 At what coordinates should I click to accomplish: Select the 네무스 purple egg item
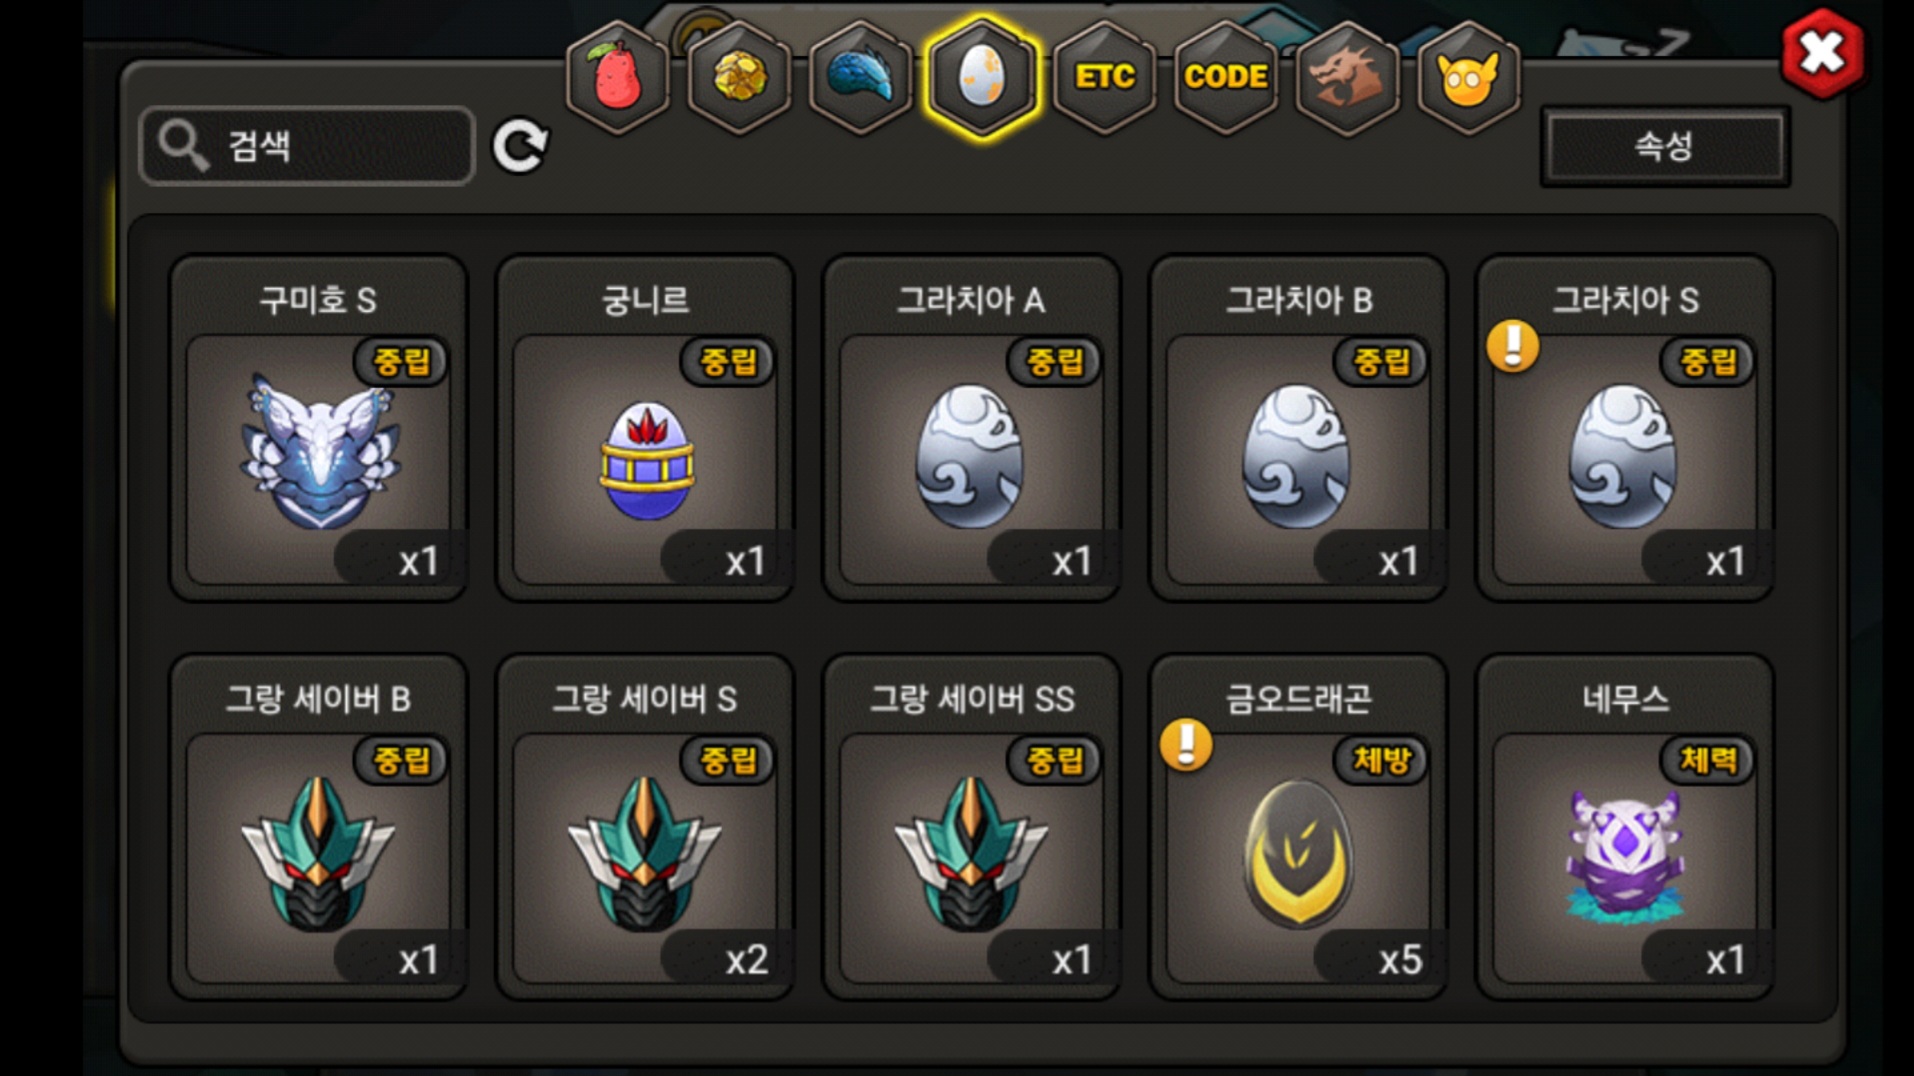tap(1625, 828)
